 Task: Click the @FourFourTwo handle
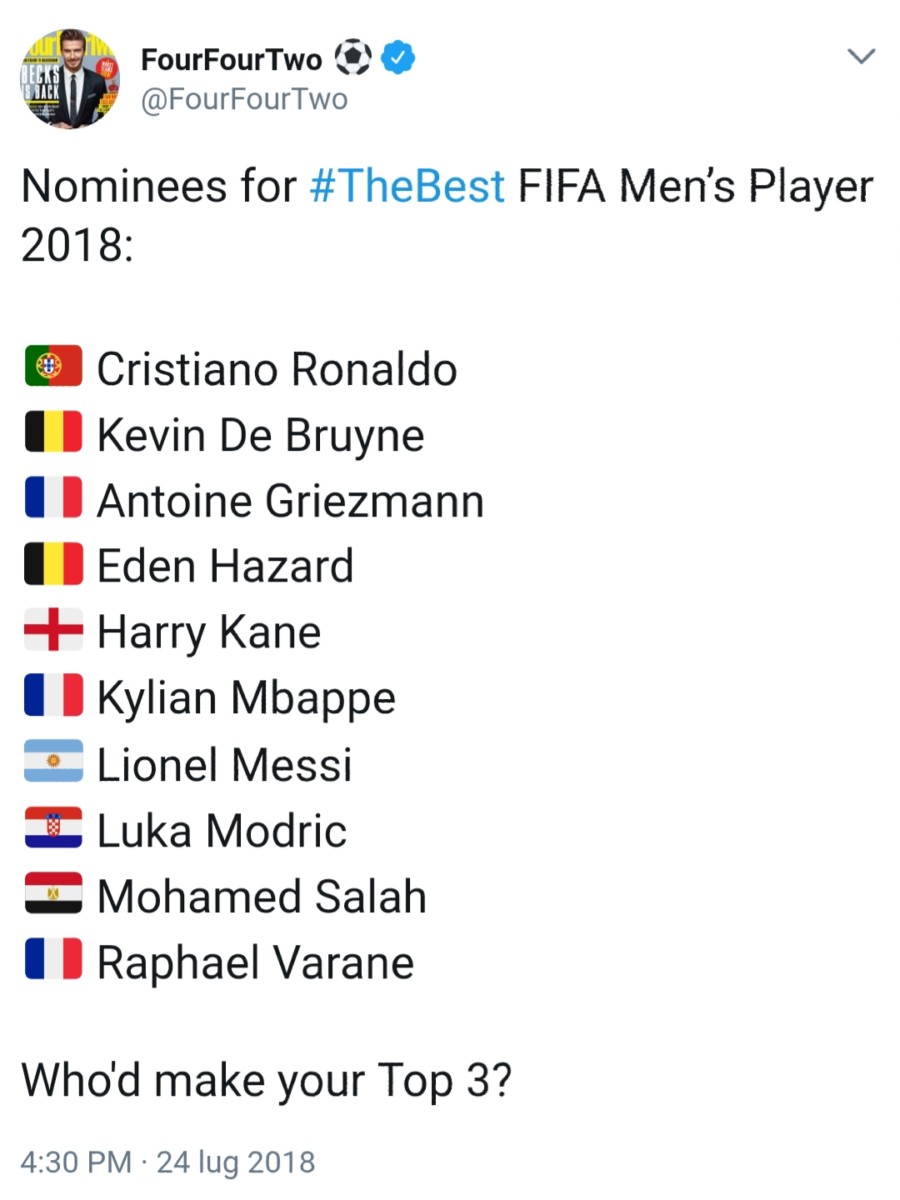[x=244, y=100]
